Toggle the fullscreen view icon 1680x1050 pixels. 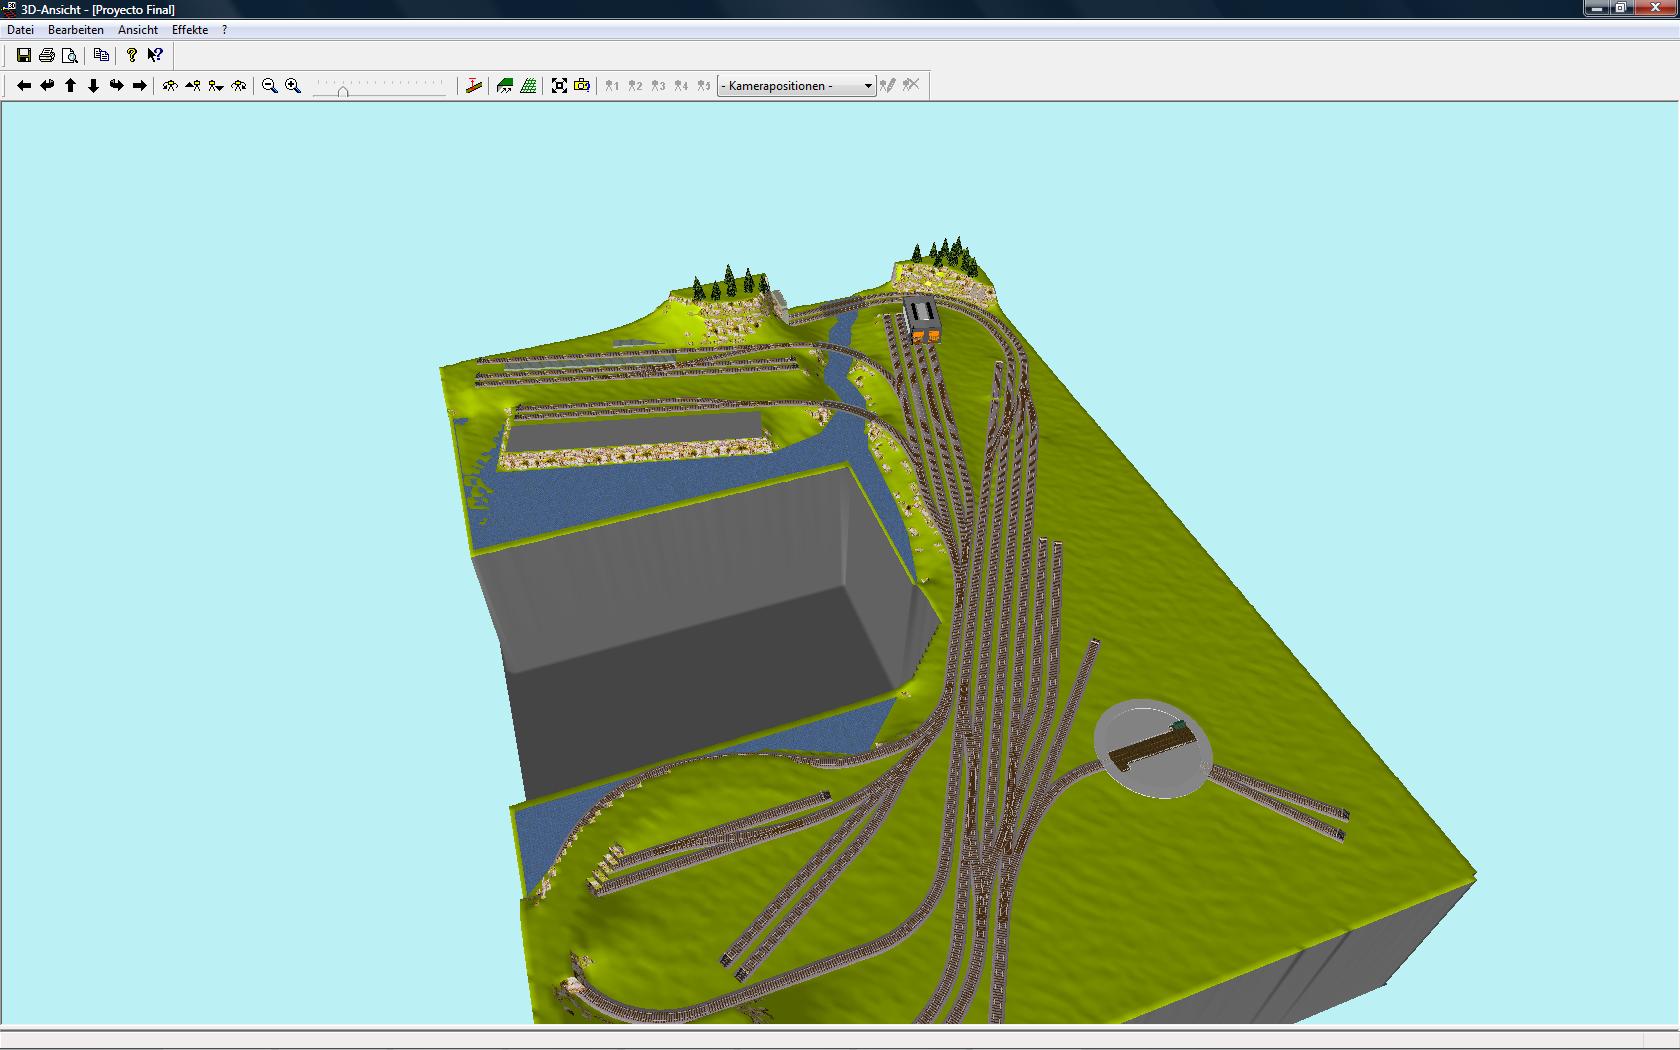pos(559,86)
